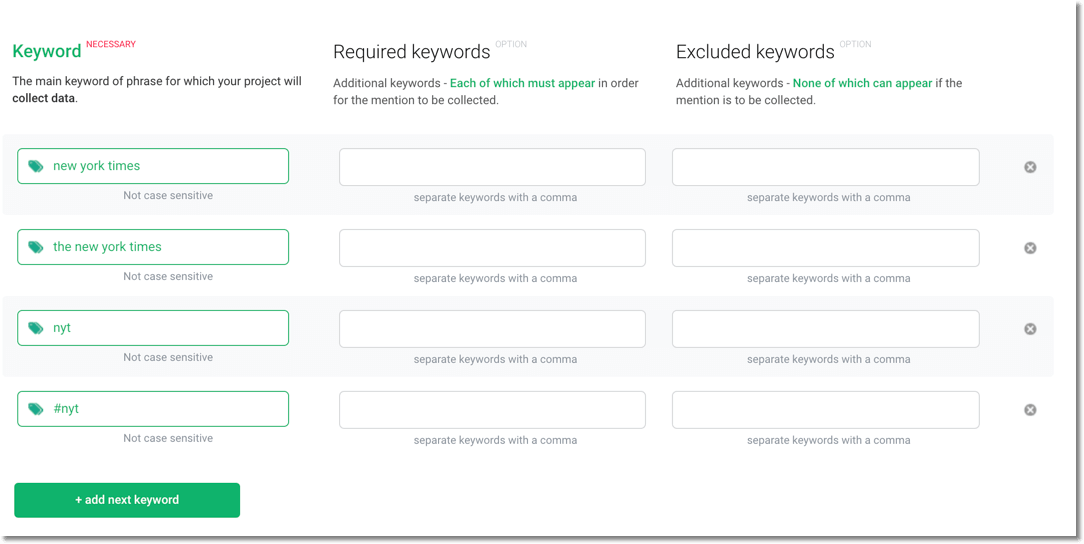This screenshot has height=544, width=1084.
Task: Click the tag icon beside 'the new york times'
Action: 35,247
